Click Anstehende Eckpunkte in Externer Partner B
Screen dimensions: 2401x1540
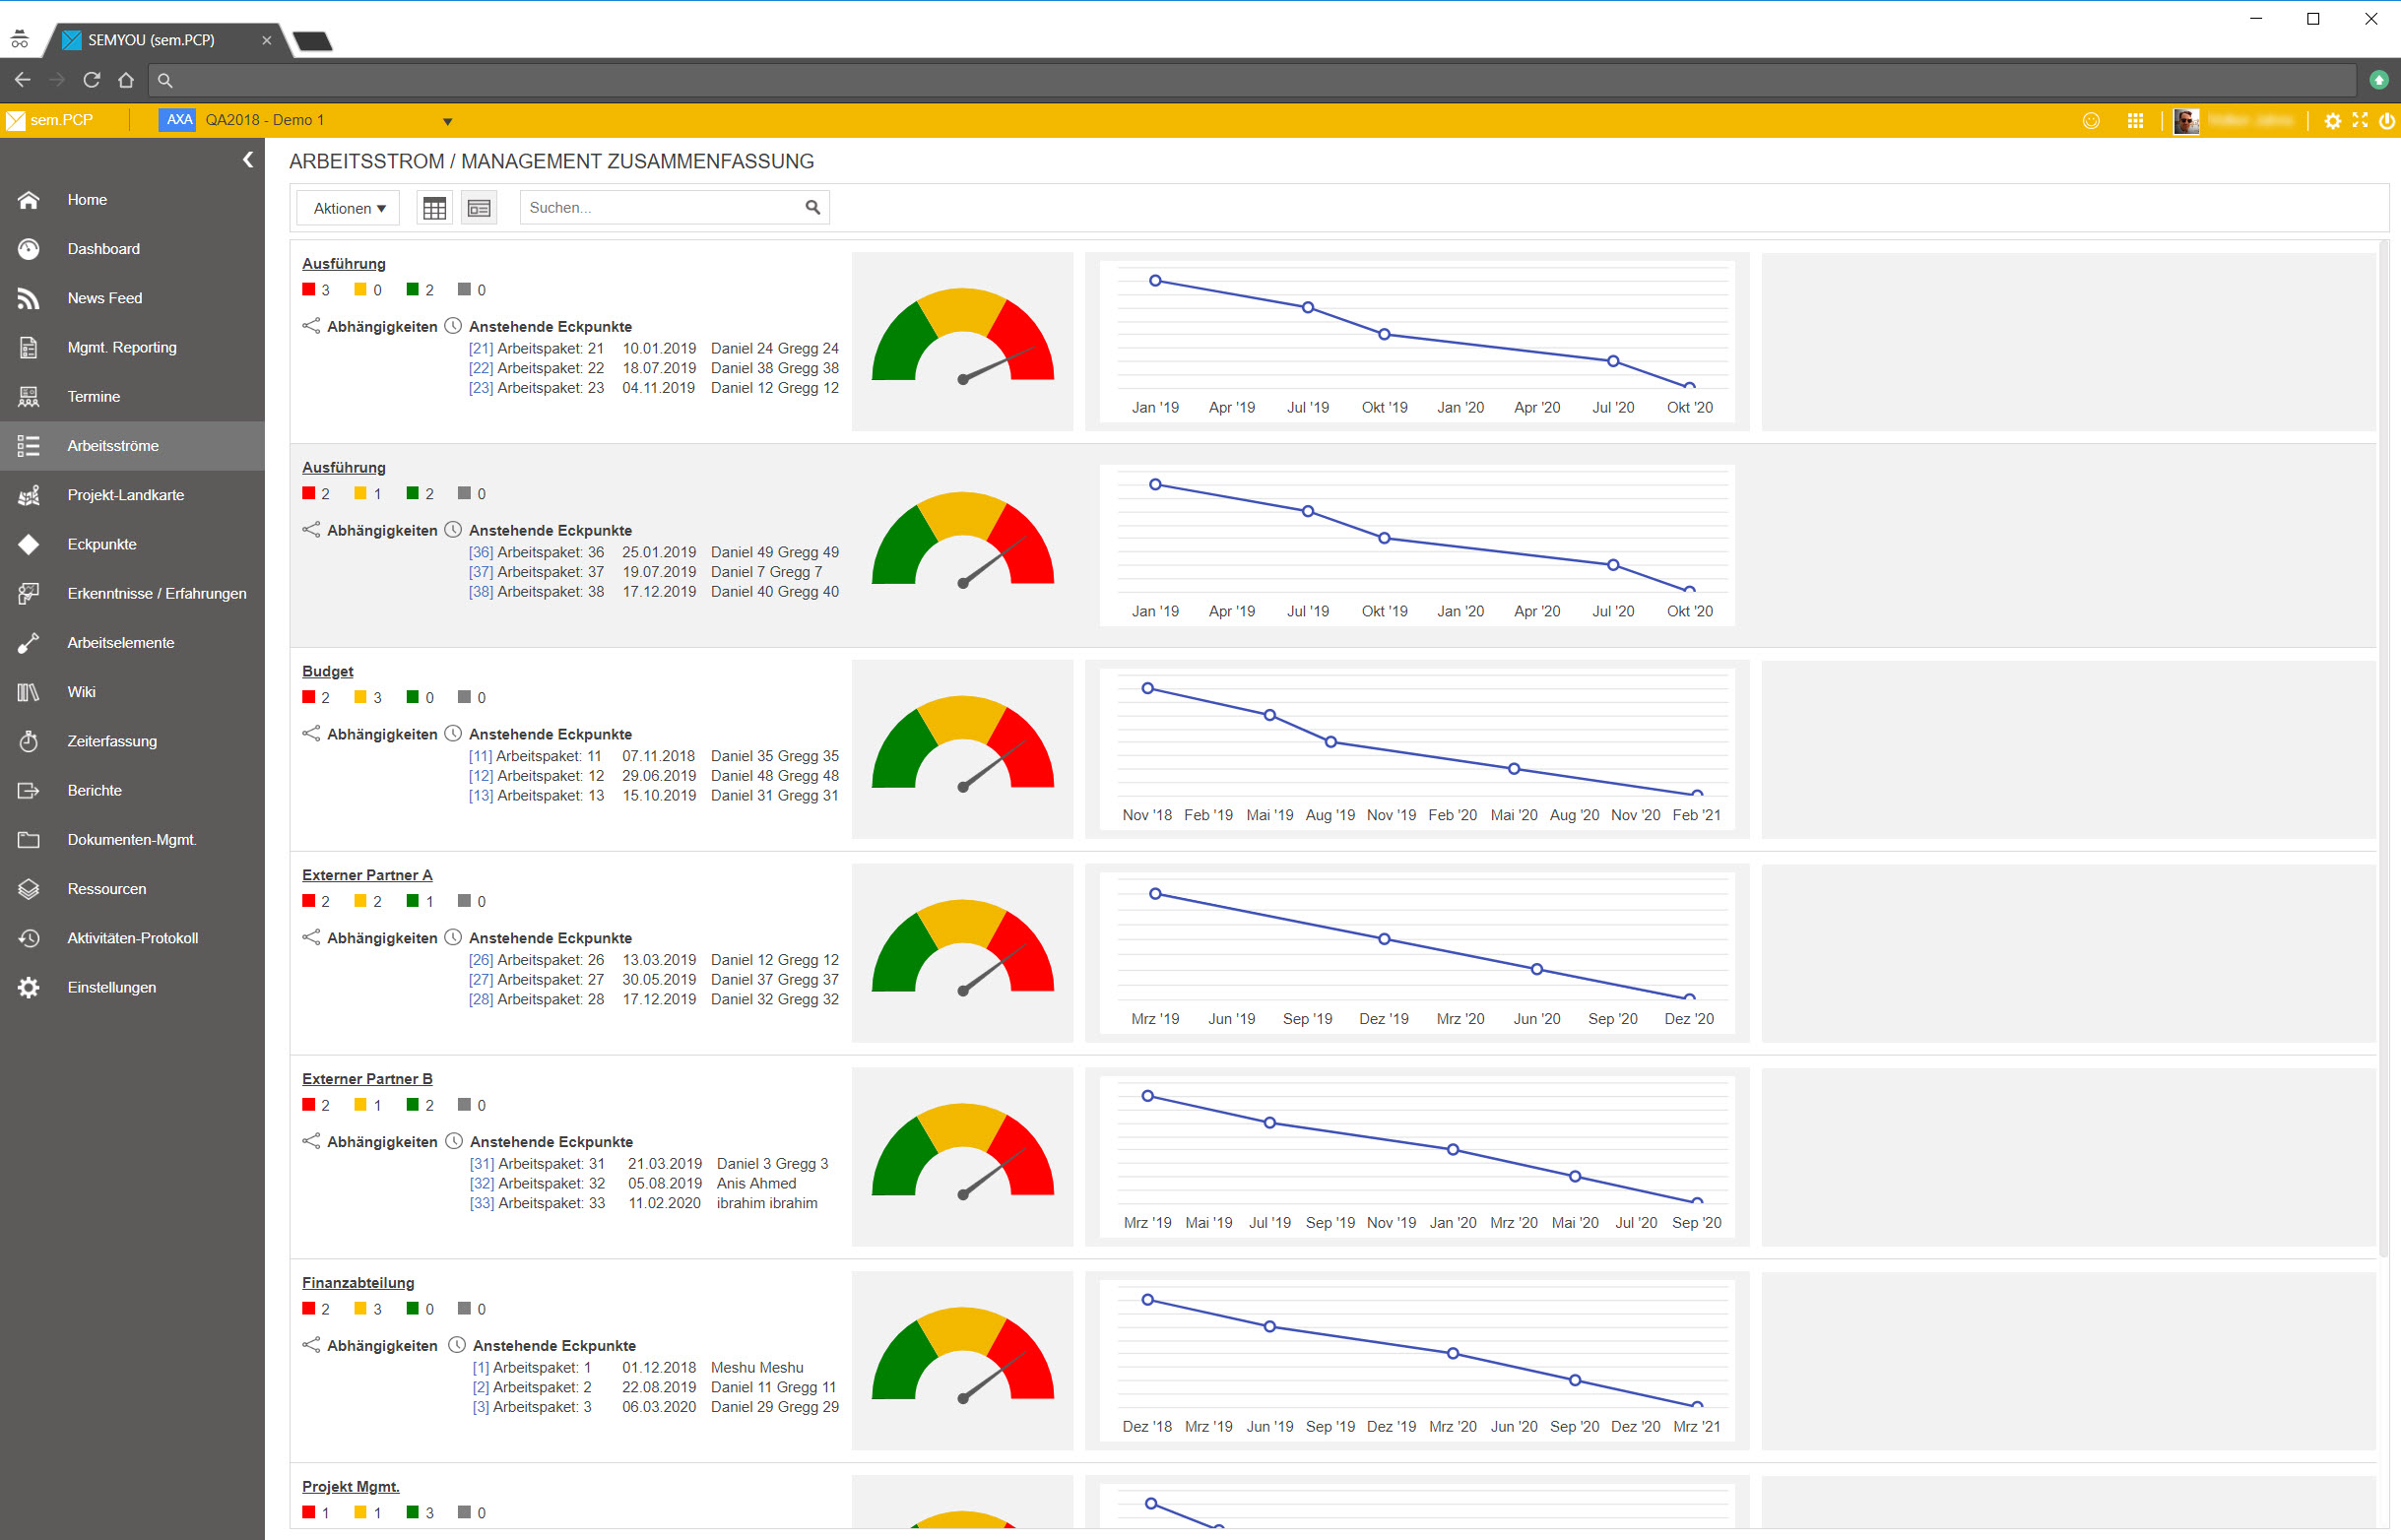551,1143
